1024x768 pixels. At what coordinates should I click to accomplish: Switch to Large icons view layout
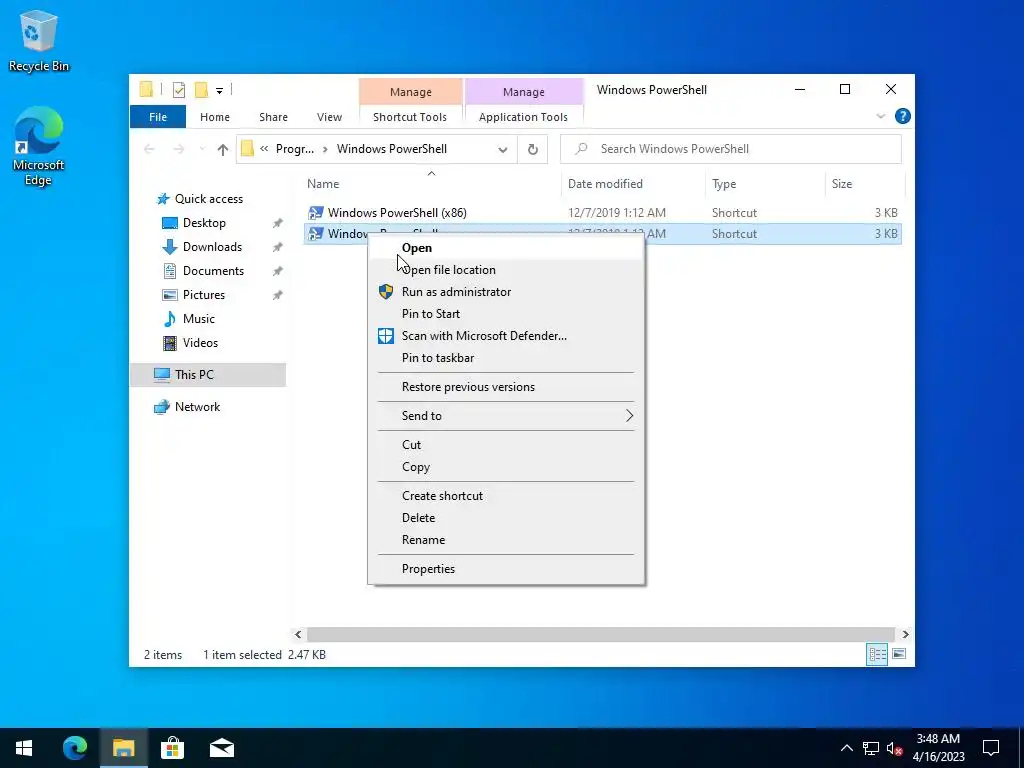(x=899, y=654)
